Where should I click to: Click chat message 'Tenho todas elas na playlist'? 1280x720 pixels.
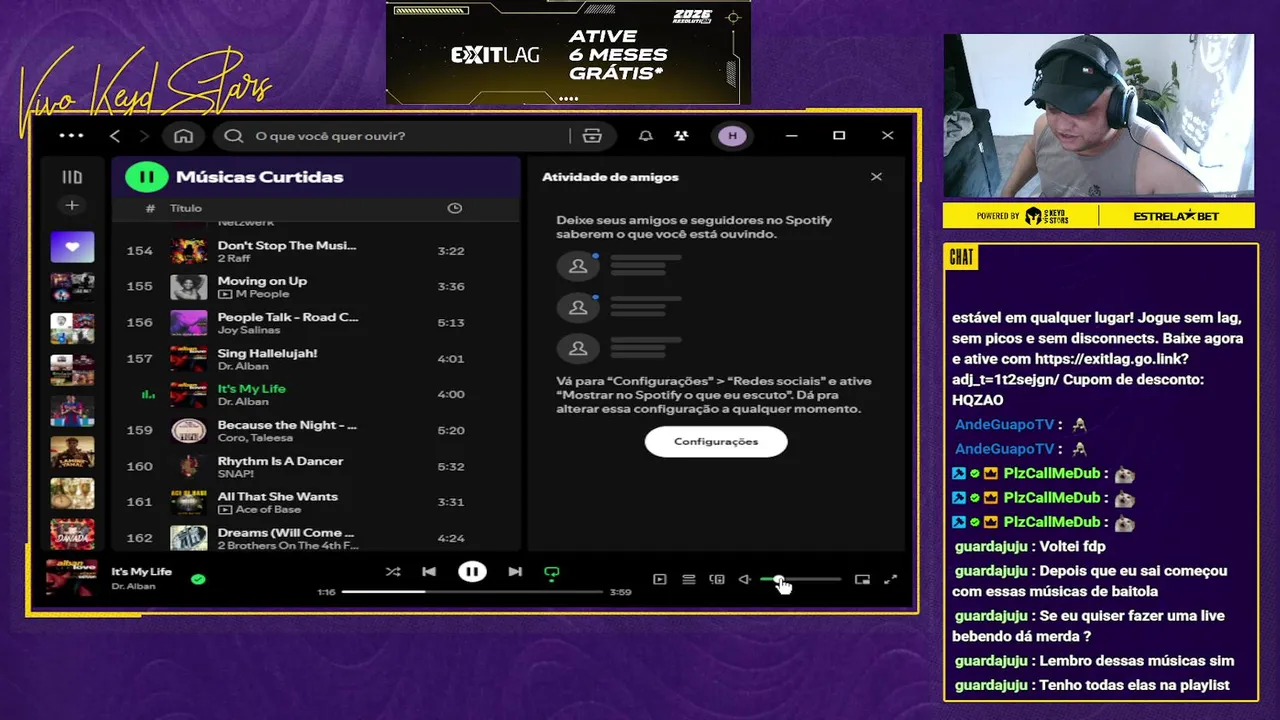[1134, 685]
